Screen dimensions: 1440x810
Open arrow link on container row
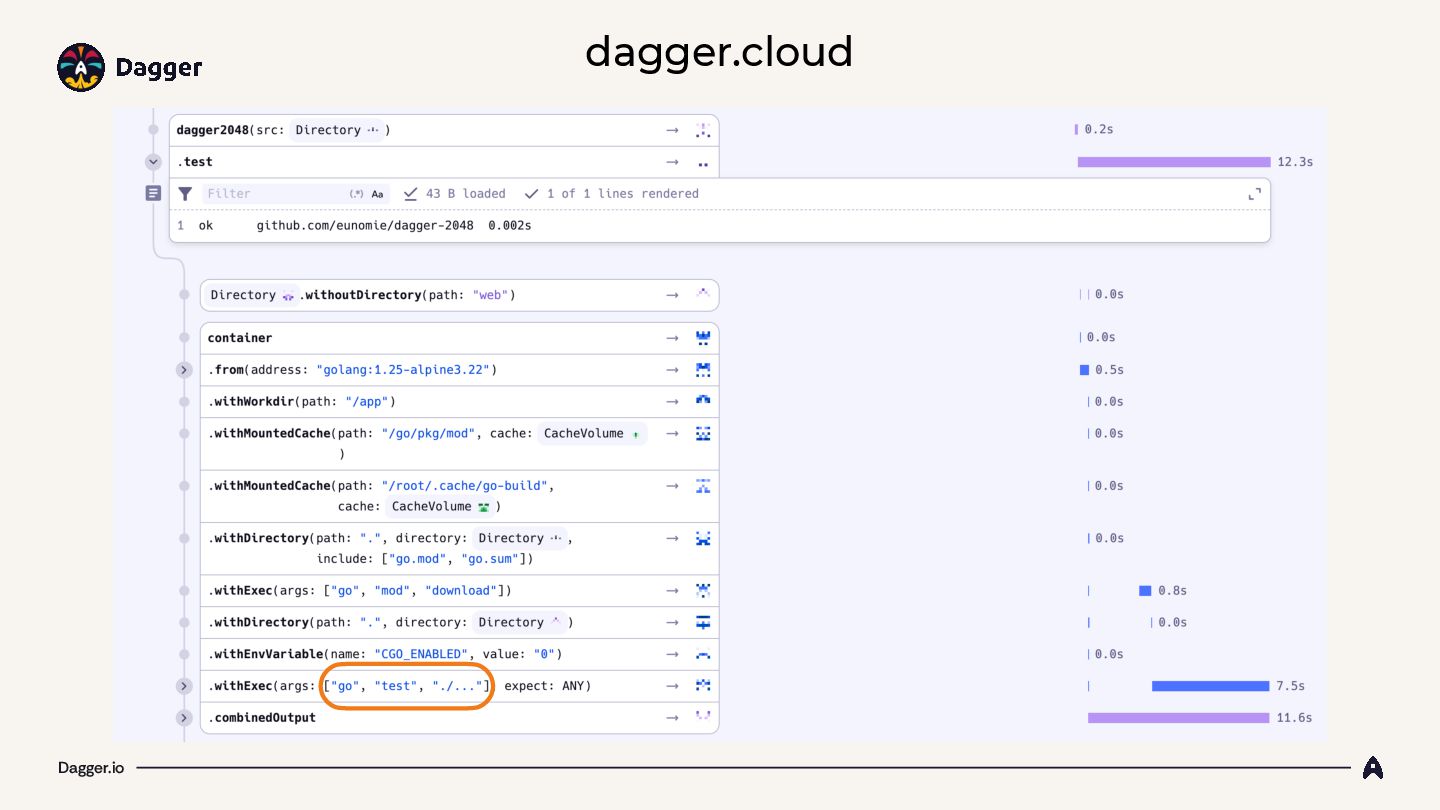(x=673, y=338)
